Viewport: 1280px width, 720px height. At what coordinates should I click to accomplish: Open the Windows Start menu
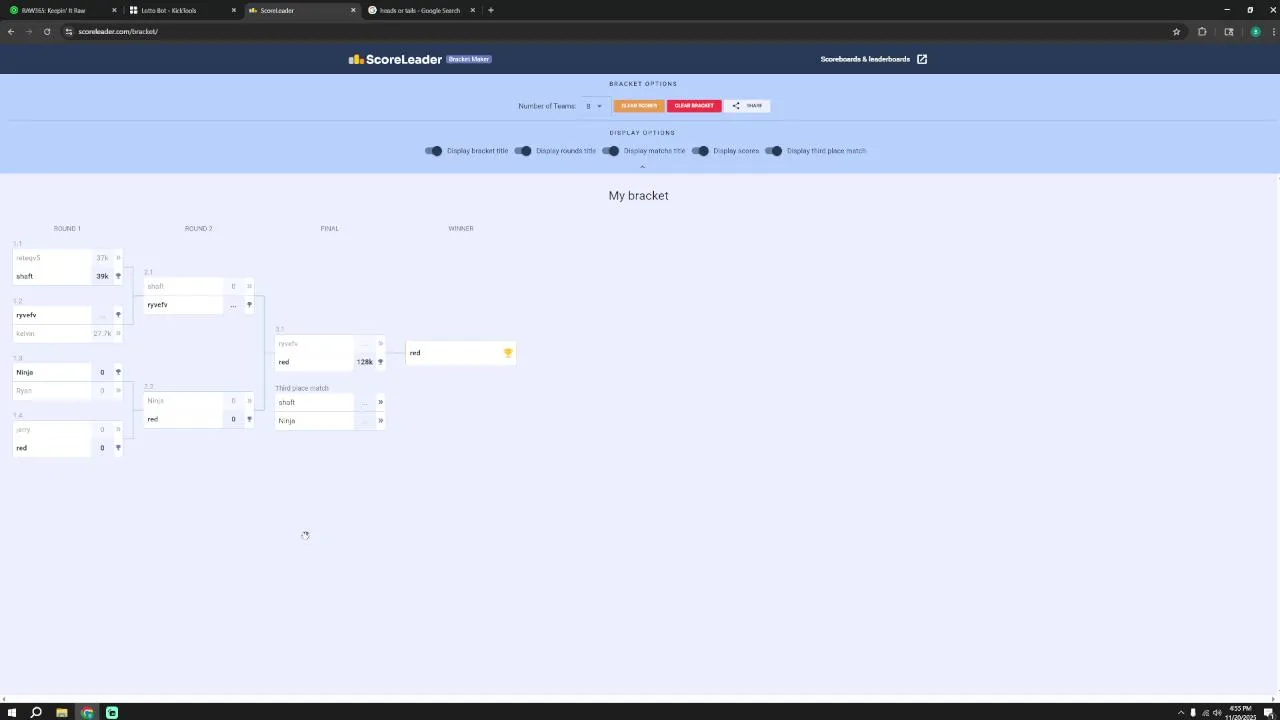tap(12, 713)
